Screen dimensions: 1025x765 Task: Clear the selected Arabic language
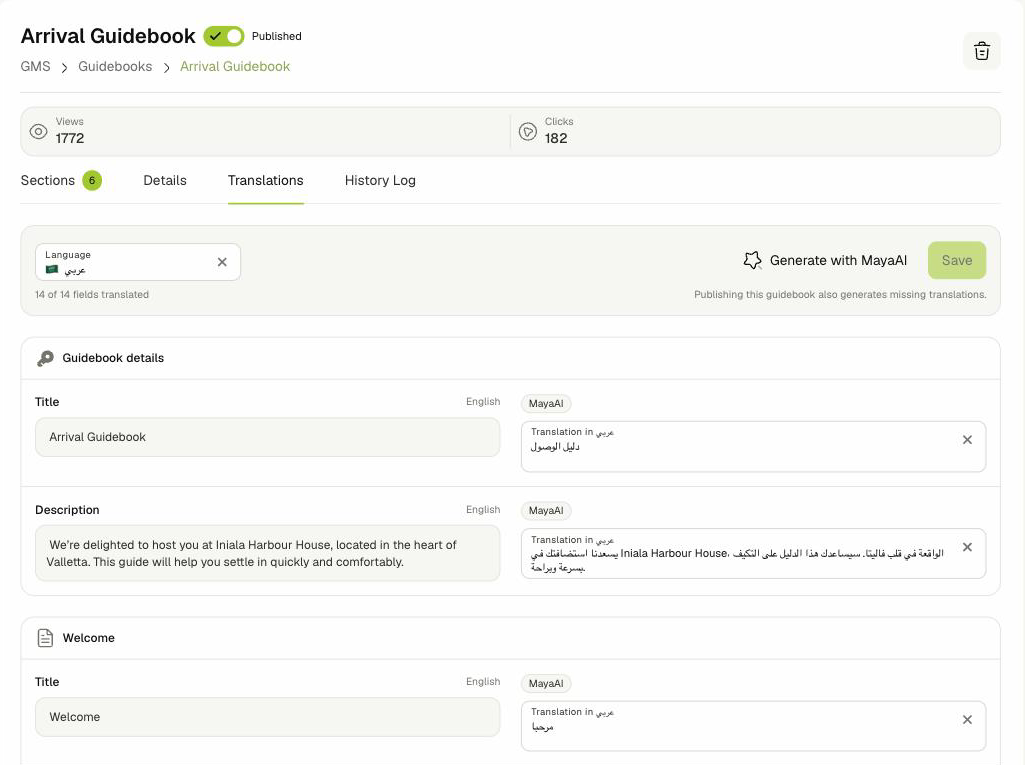point(222,262)
